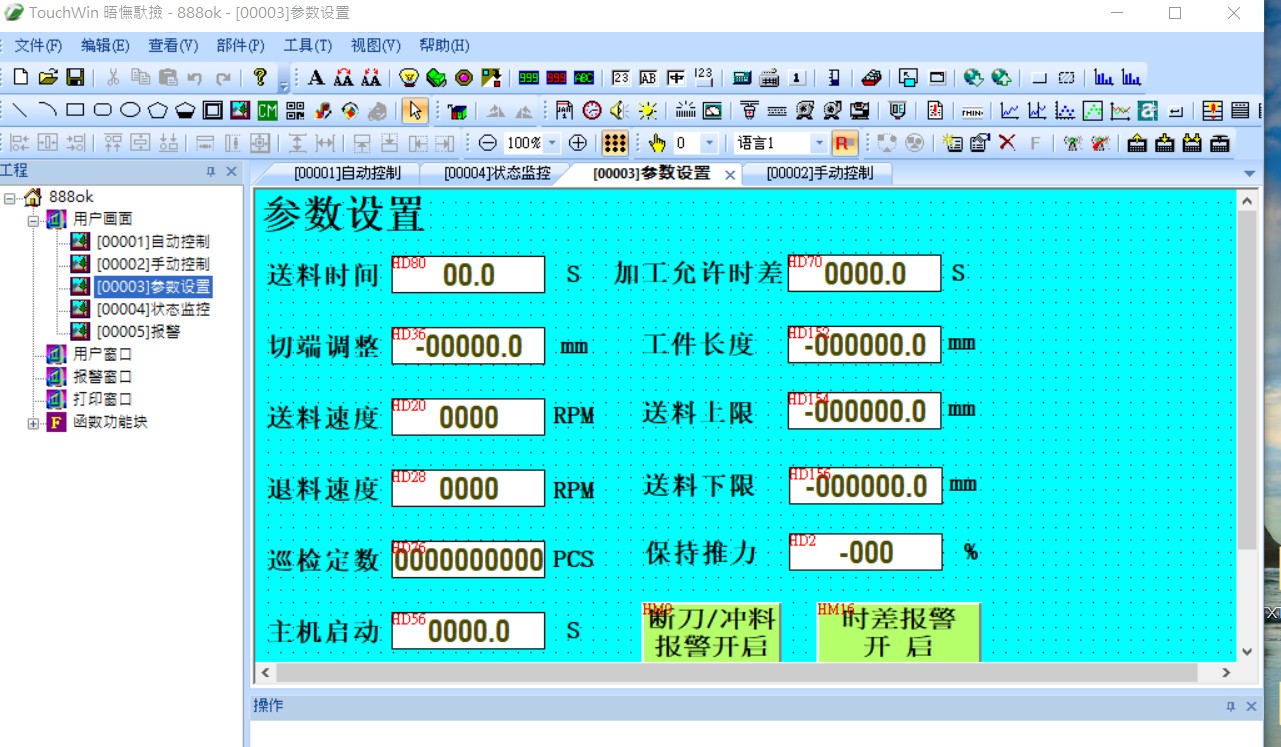Screen dimensions: 1281x747
Task: Toggle the 断刀/冲料 报警开启 button
Action: [711, 632]
